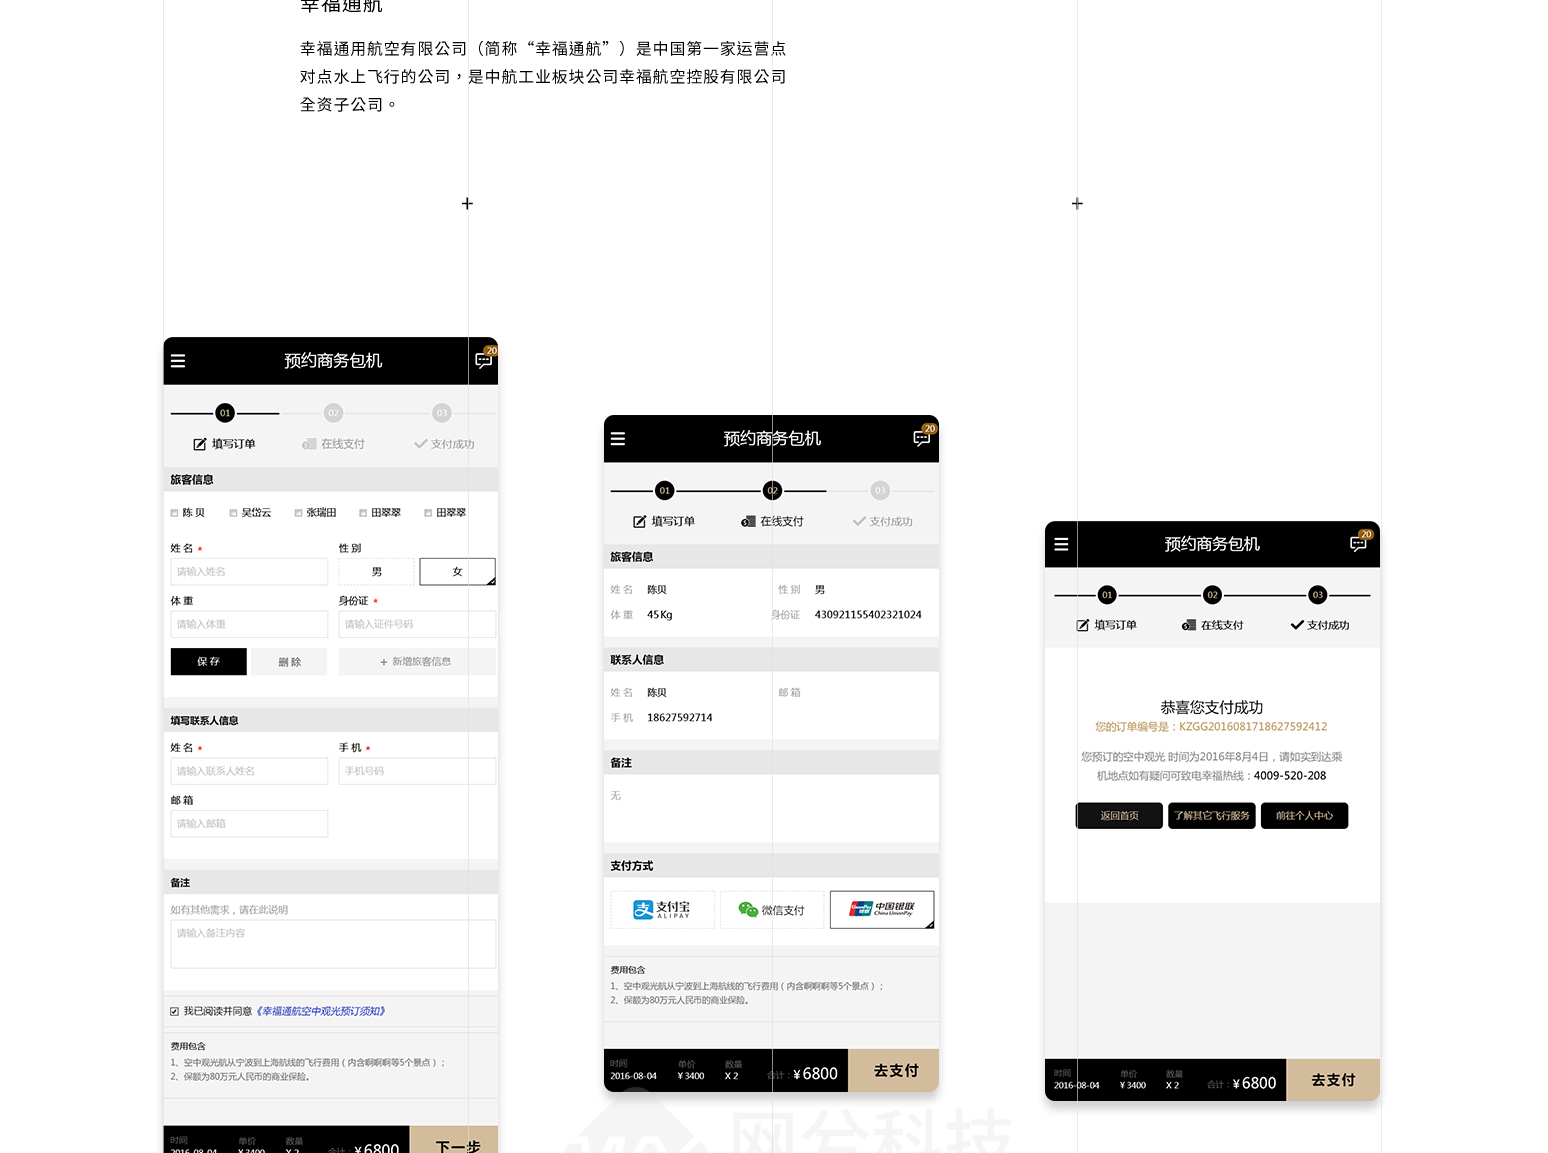Image resolution: width=1548 pixels, height=1153 pixels.
Task: Choose WeChat Pay (微信支付) as payment method
Action: pyautogui.click(x=771, y=910)
